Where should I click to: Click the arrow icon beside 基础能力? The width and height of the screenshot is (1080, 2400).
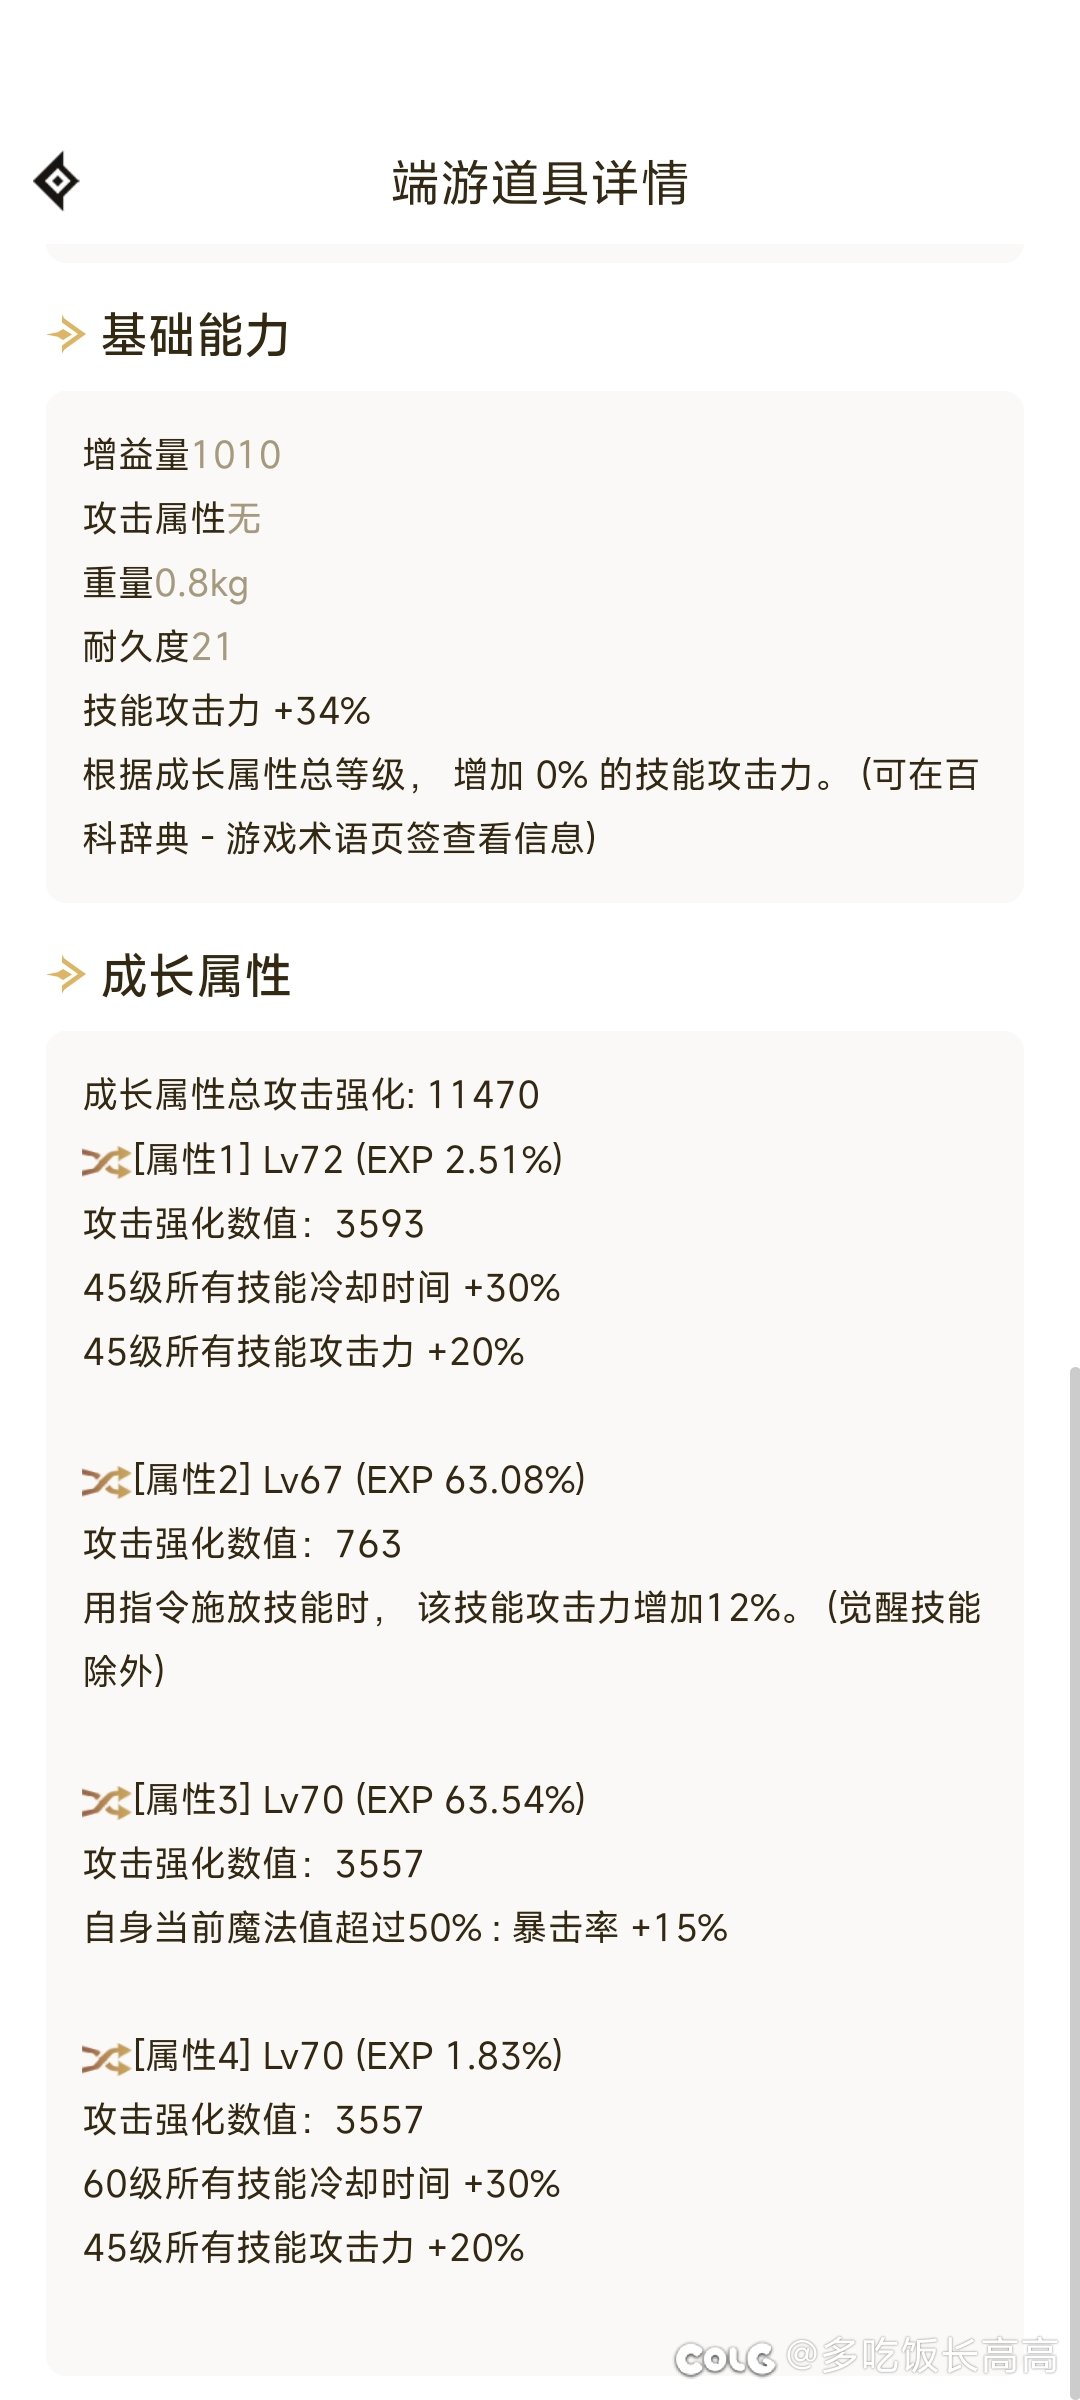tap(67, 334)
